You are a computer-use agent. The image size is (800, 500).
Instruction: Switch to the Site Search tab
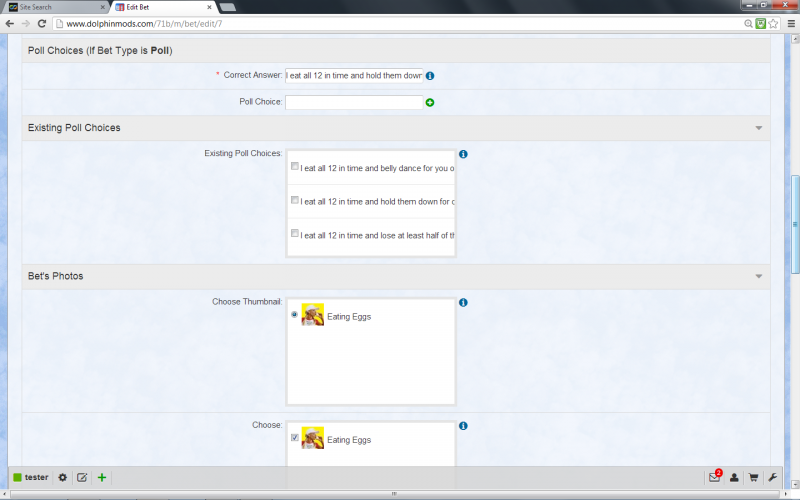click(x=55, y=7)
